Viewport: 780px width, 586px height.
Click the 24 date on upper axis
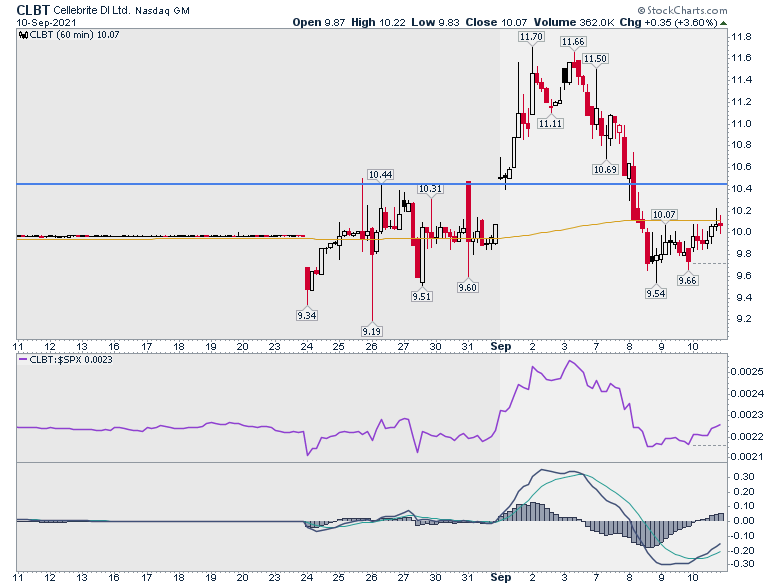tap(307, 346)
